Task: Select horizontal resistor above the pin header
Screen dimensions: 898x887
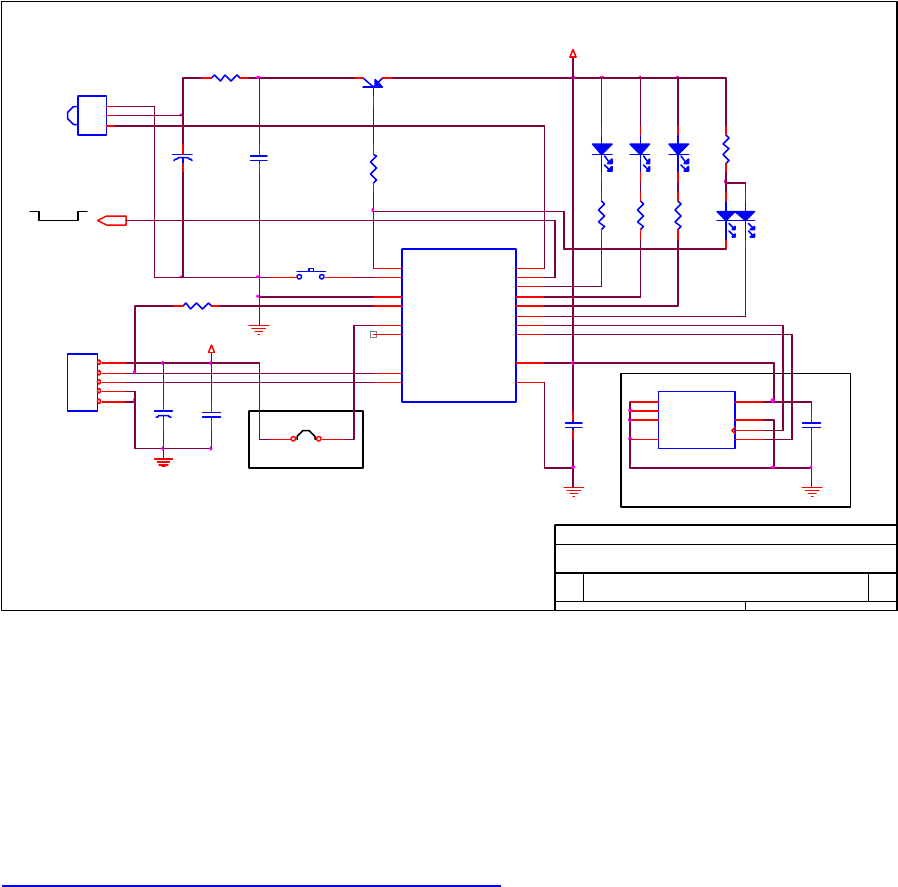Action: (x=197, y=306)
